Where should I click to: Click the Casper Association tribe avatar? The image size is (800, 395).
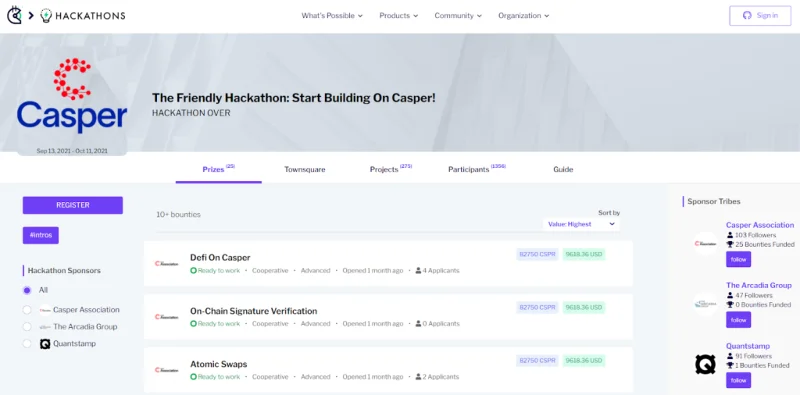706,243
